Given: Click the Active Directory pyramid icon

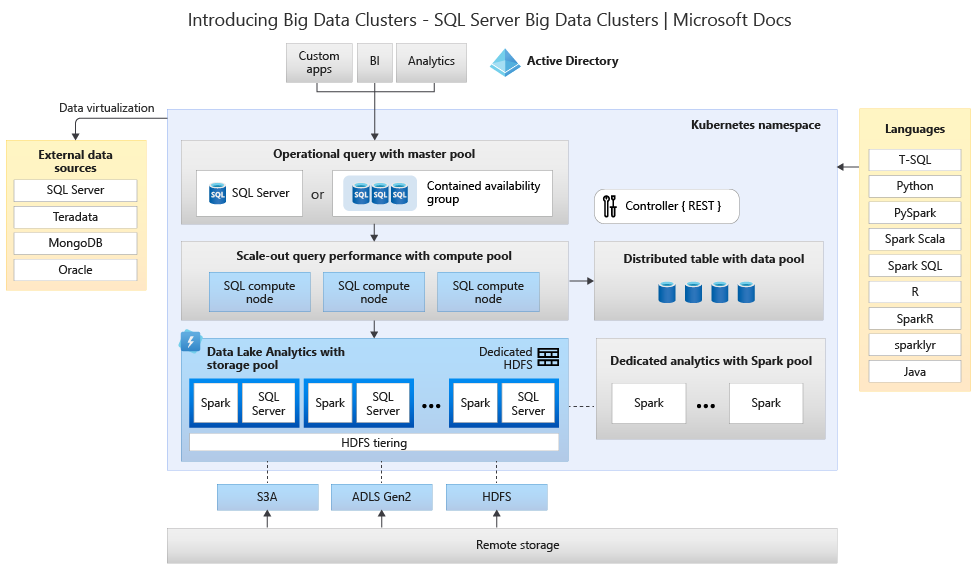Looking at the screenshot, I should tap(505, 62).
